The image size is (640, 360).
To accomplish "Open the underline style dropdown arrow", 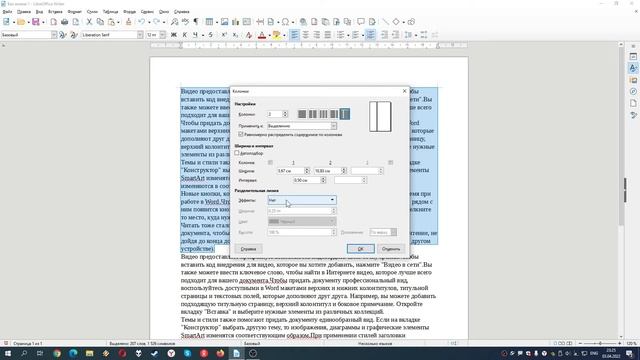I will coord(203,35).
